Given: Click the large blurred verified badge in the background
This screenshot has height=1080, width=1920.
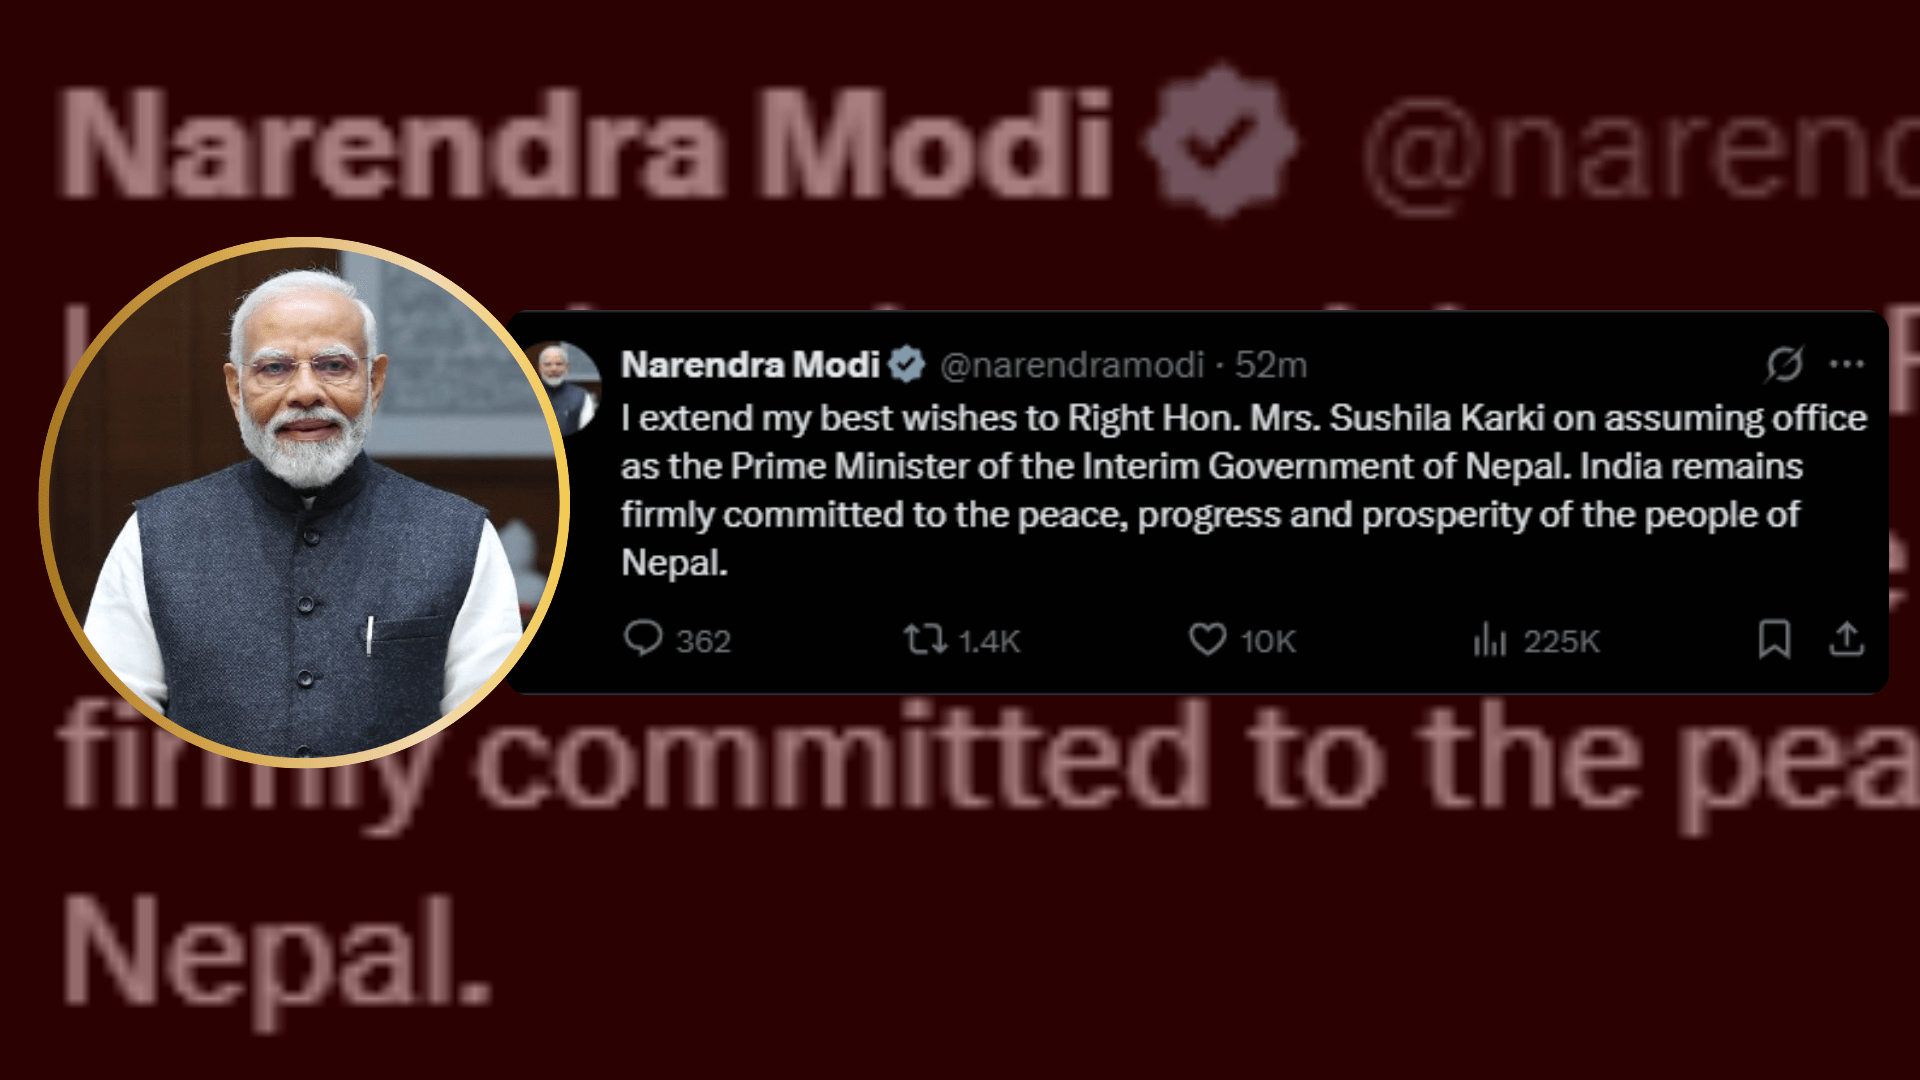Looking at the screenshot, I should pos(1220,141).
